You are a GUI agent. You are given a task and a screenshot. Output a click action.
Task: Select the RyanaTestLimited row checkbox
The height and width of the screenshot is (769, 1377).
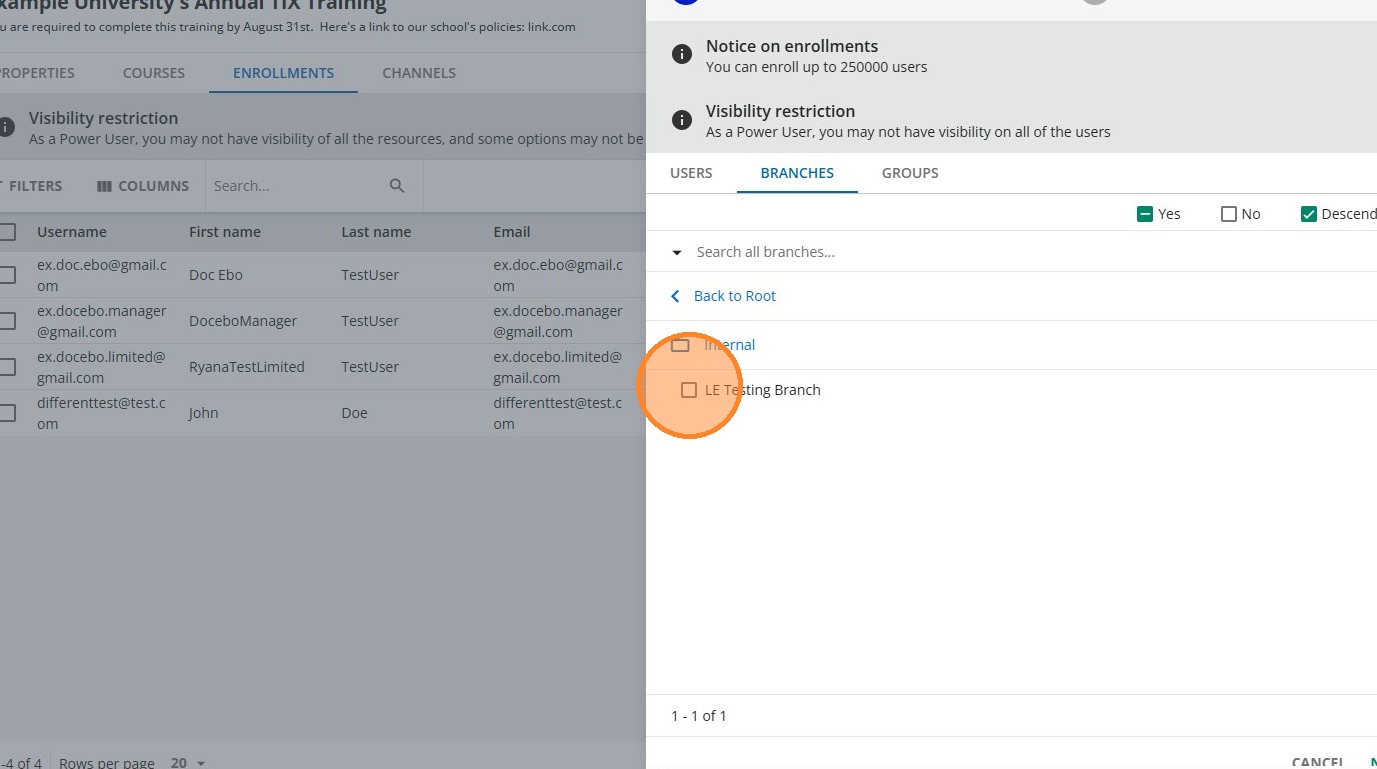click(8, 367)
